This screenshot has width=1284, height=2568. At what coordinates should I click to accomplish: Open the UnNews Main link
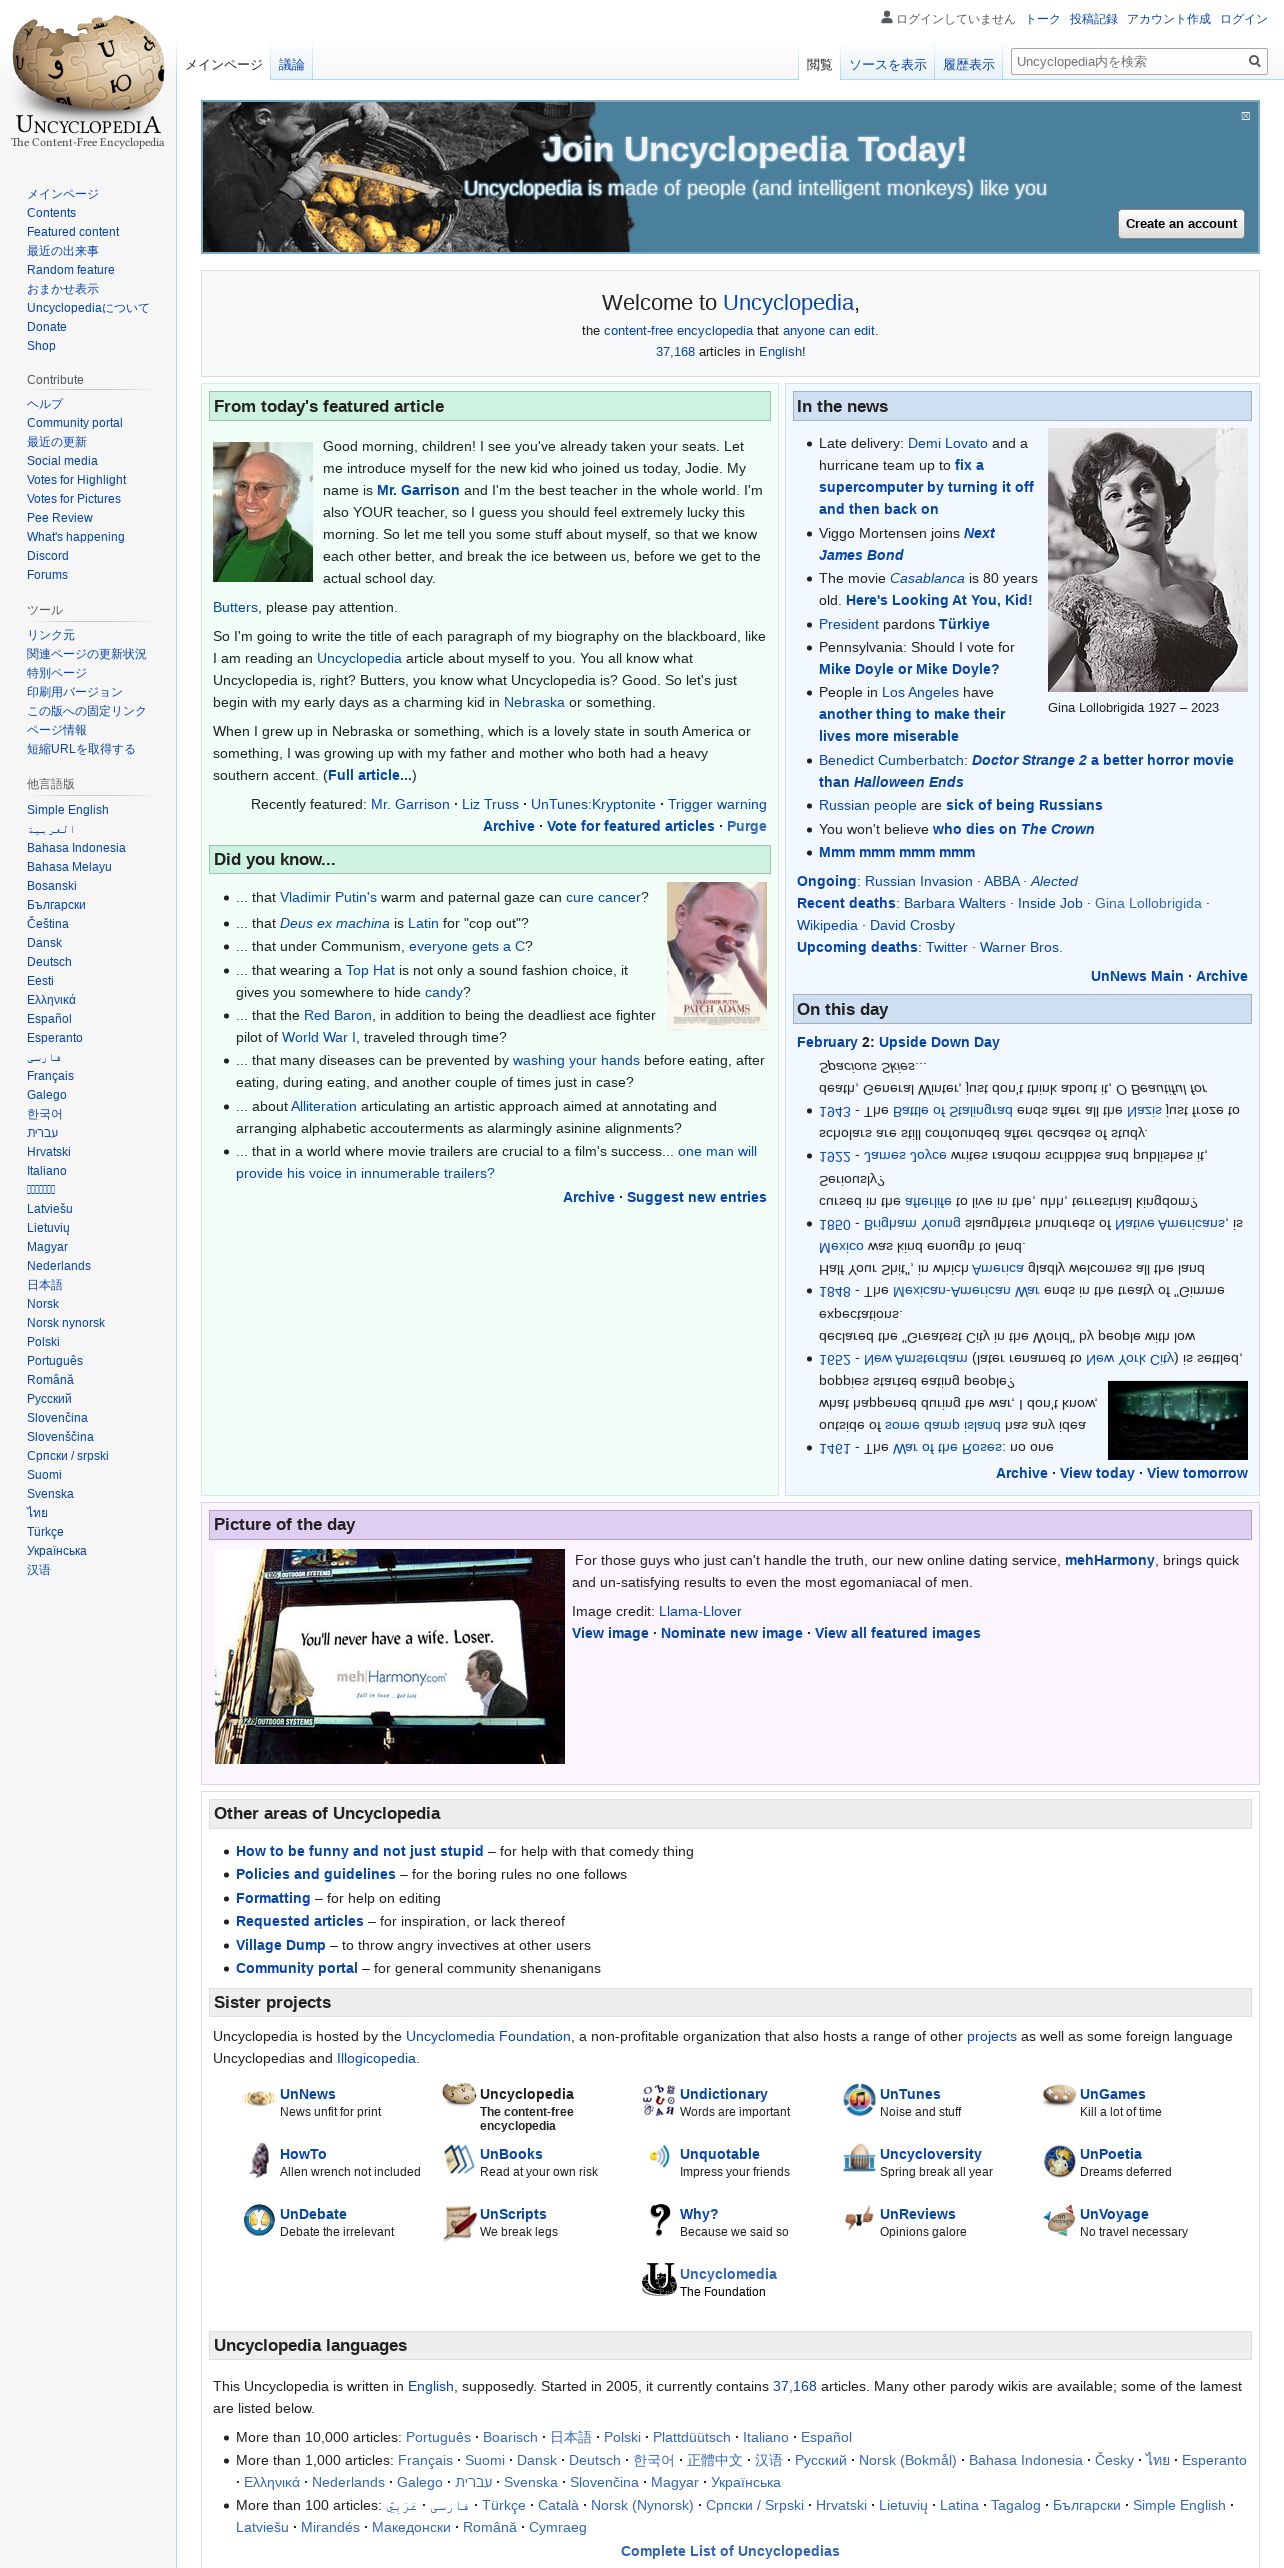pos(1137,976)
